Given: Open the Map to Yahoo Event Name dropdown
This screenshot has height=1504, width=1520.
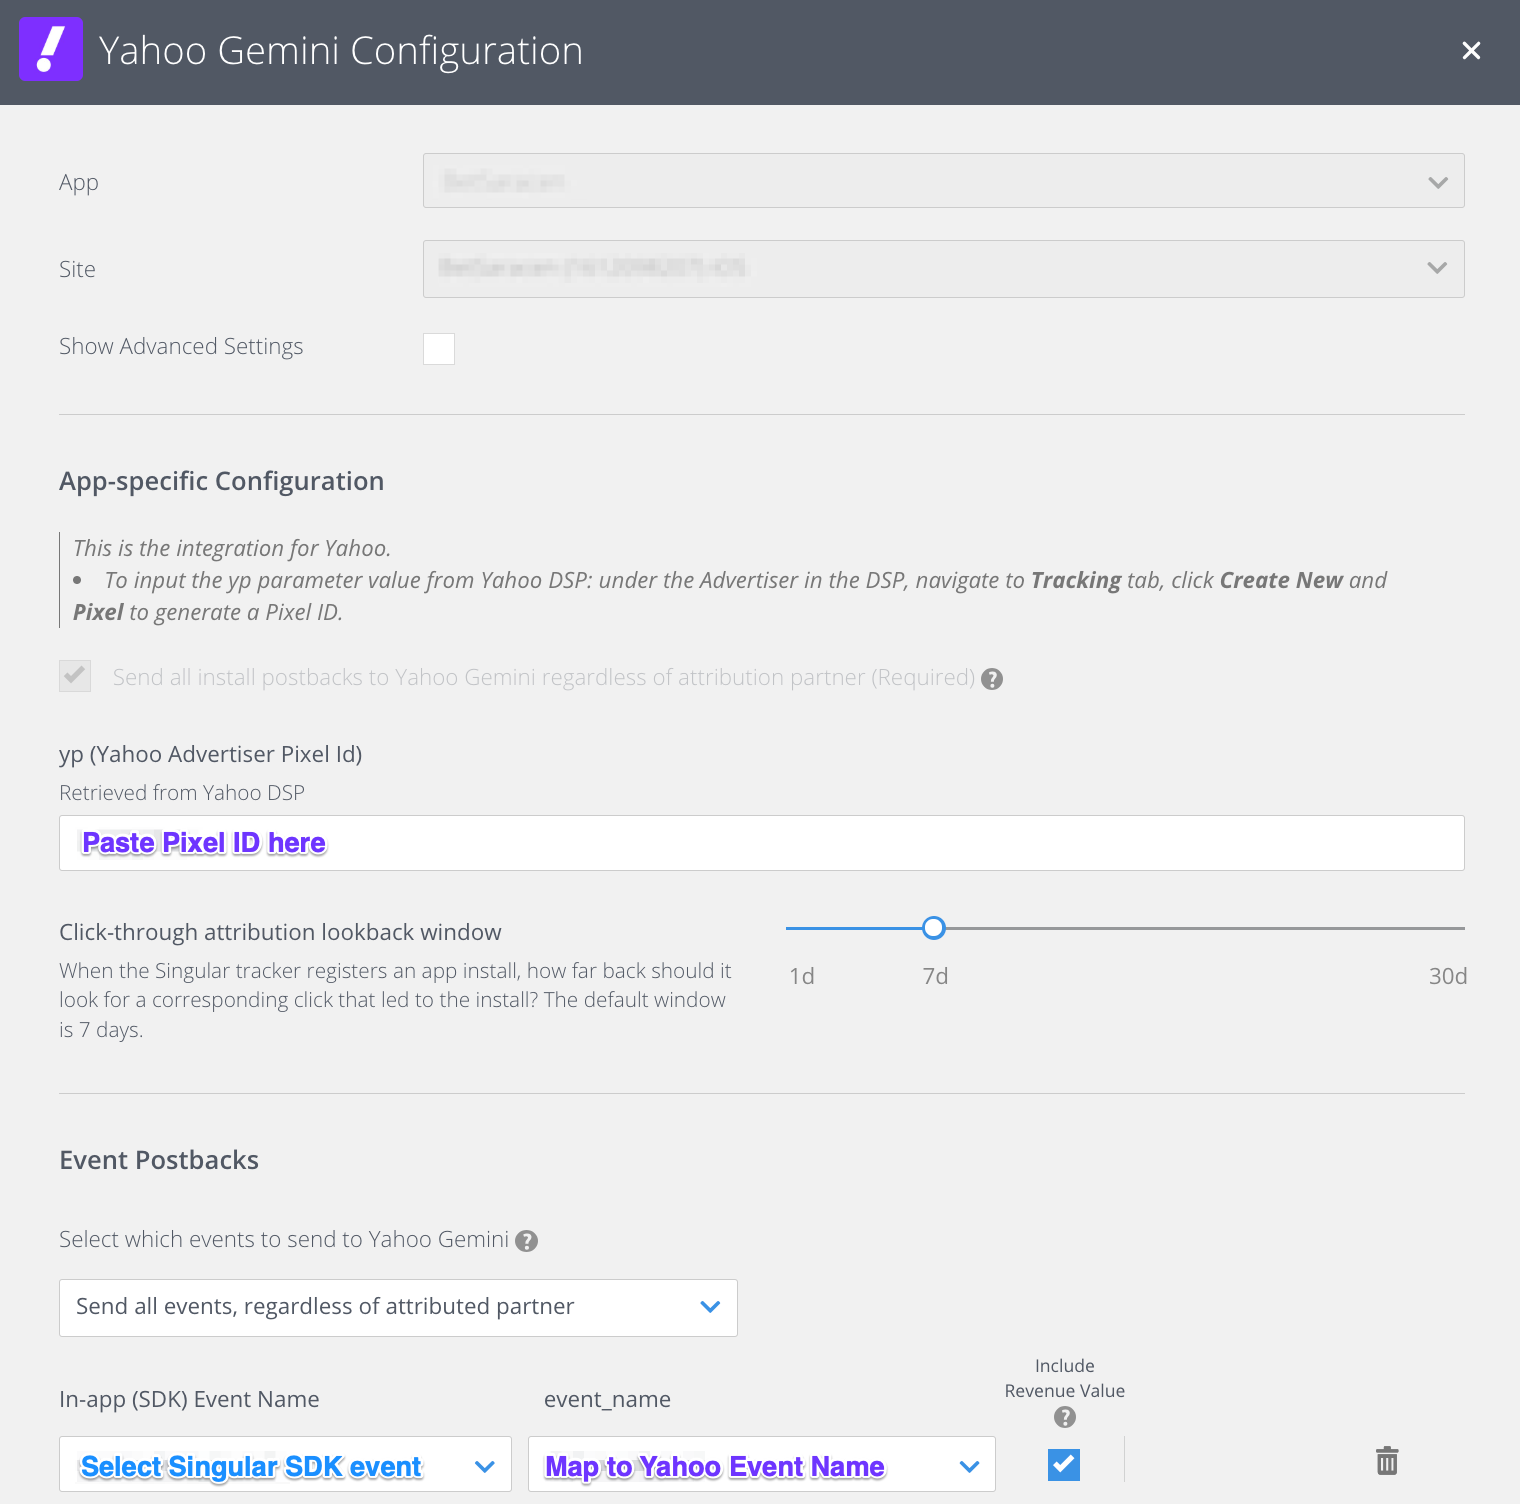Looking at the screenshot, I should pos(761,1465).
